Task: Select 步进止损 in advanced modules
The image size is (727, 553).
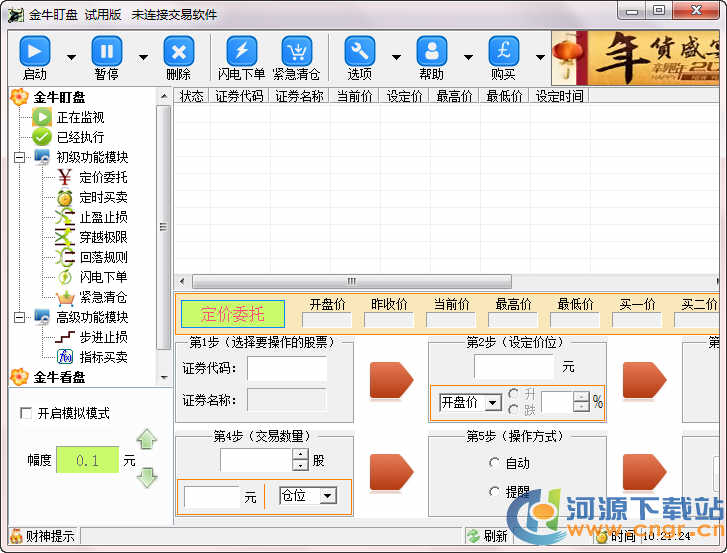Action: 103,337
